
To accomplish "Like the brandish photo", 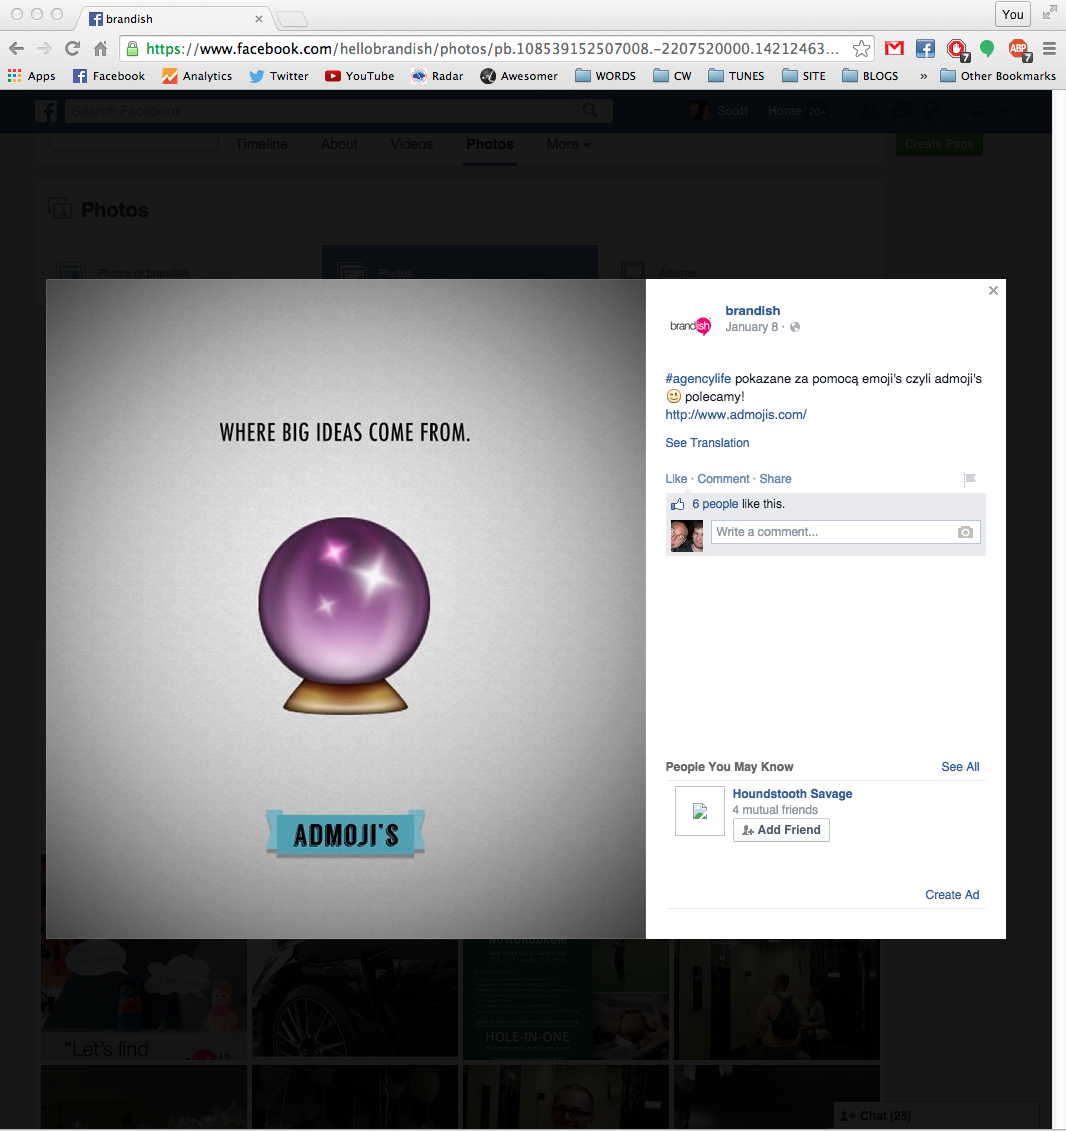I will click(676, 479).
